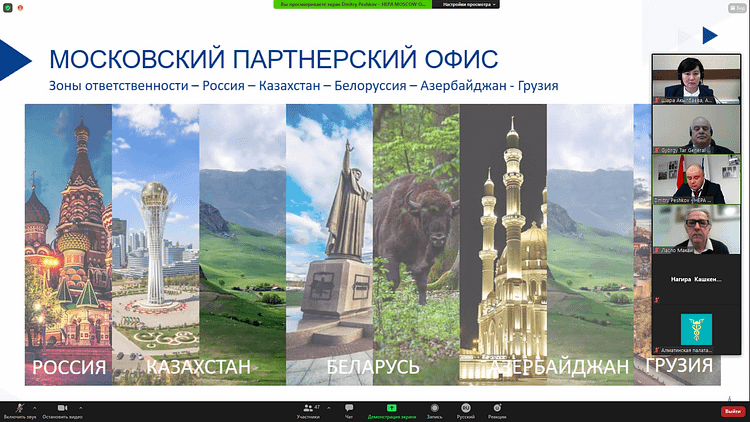
Task: Click slide title МОСКОВСКИЙ ПАРТНЕРСКИЙ ОФИС
Action: 274,59
